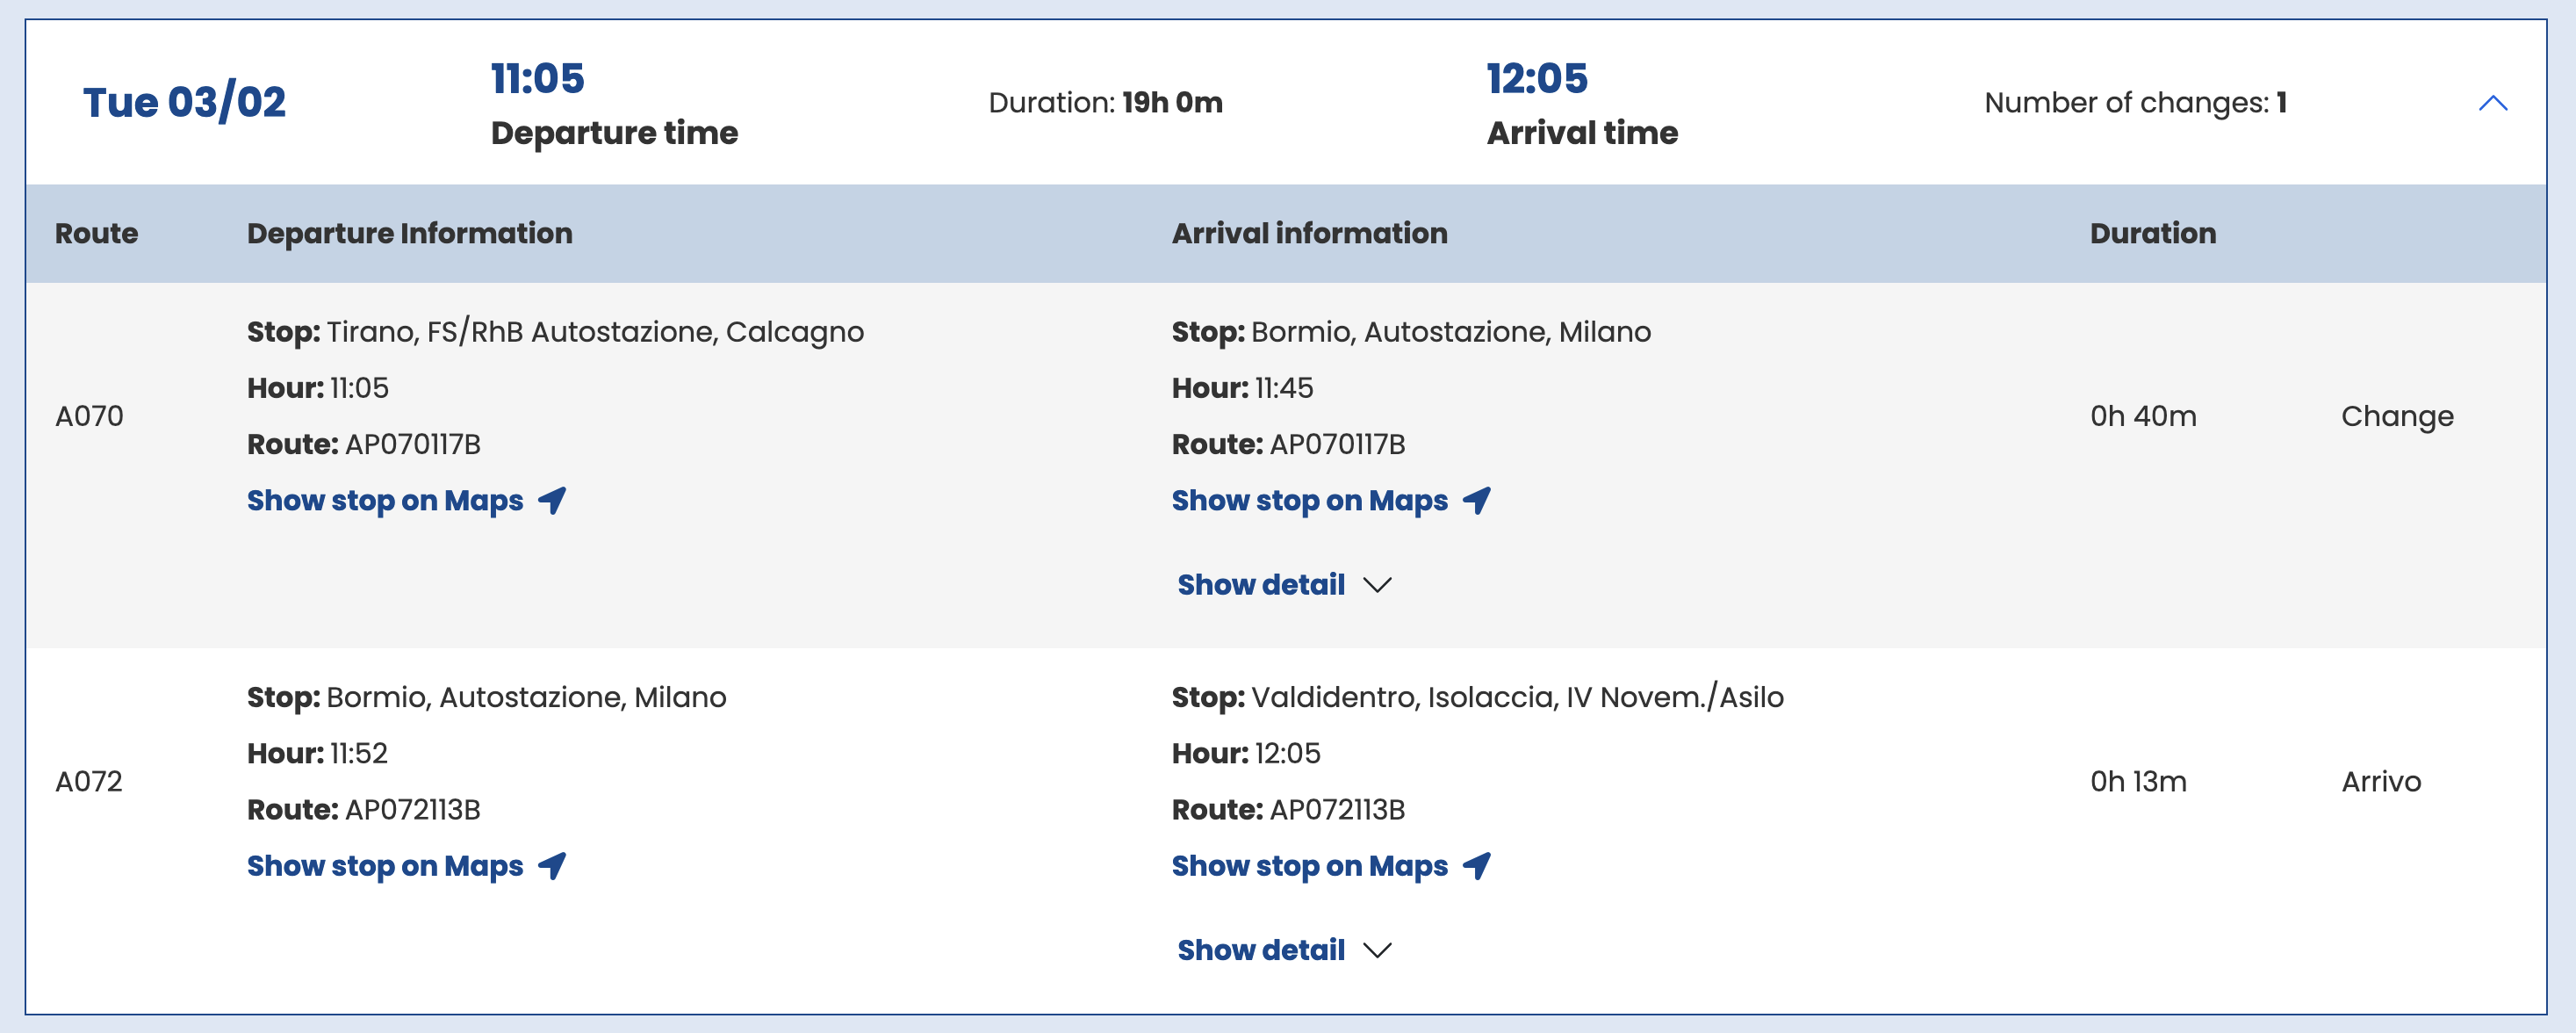
Task: Click Maps arrow icon beside A072 departure from Bormio
Action: pos(552,865)
